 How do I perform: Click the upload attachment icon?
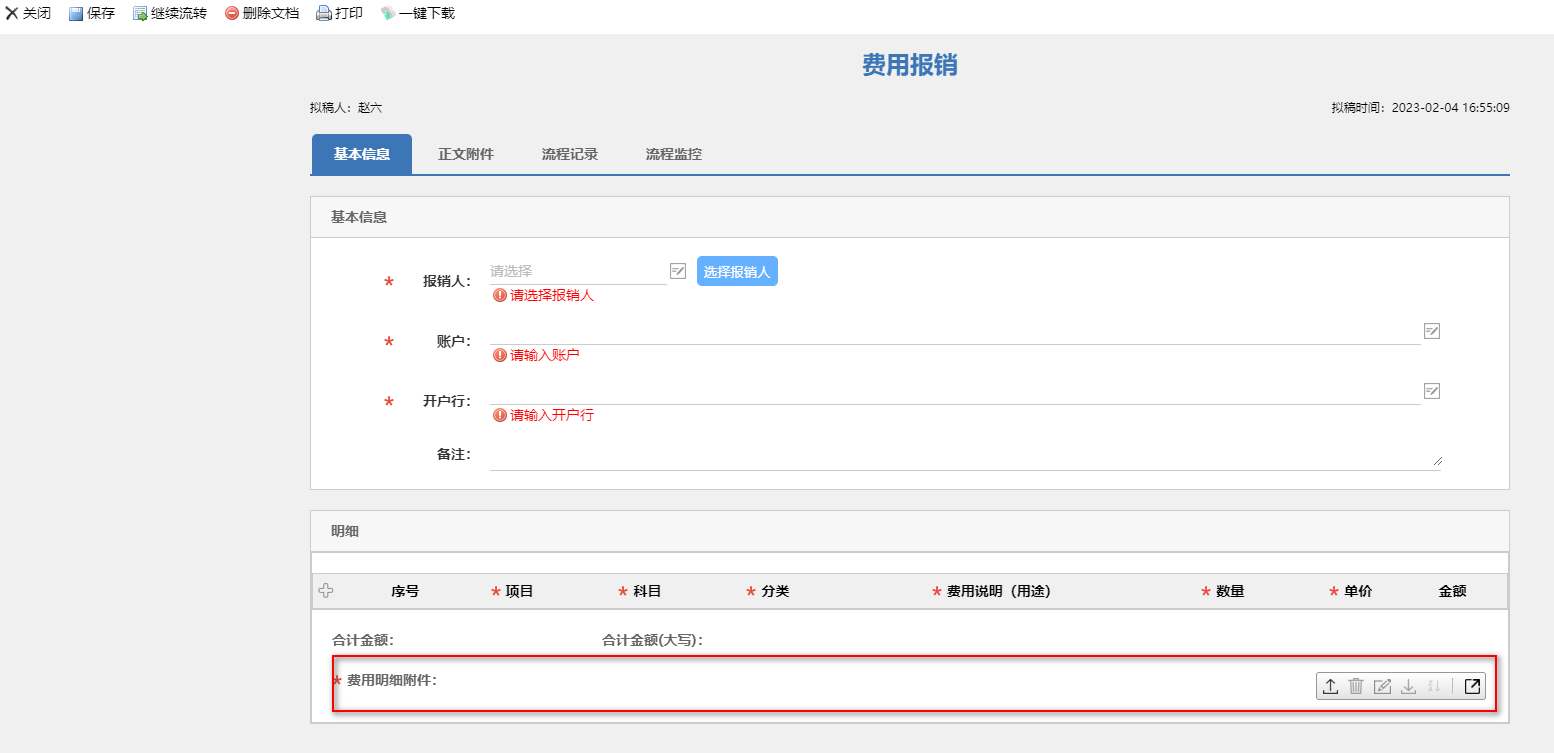[x=1331, y=686]
